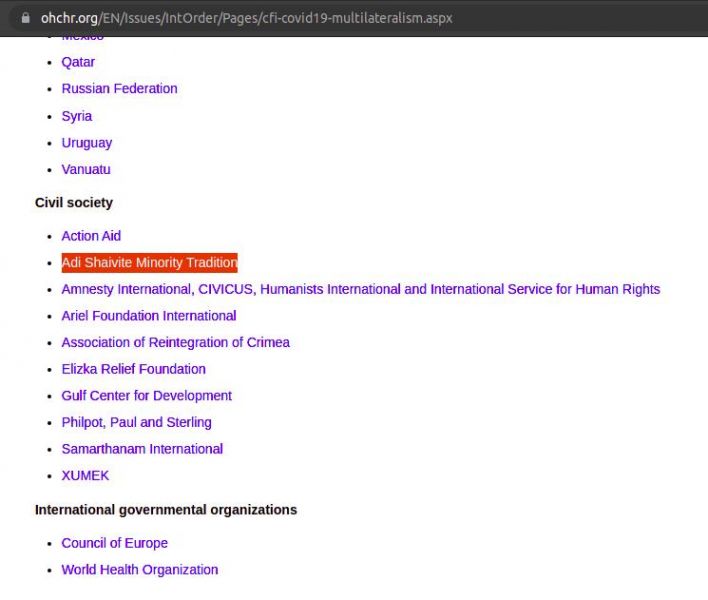Click International governmental organizations heading

tap(166, 510)
